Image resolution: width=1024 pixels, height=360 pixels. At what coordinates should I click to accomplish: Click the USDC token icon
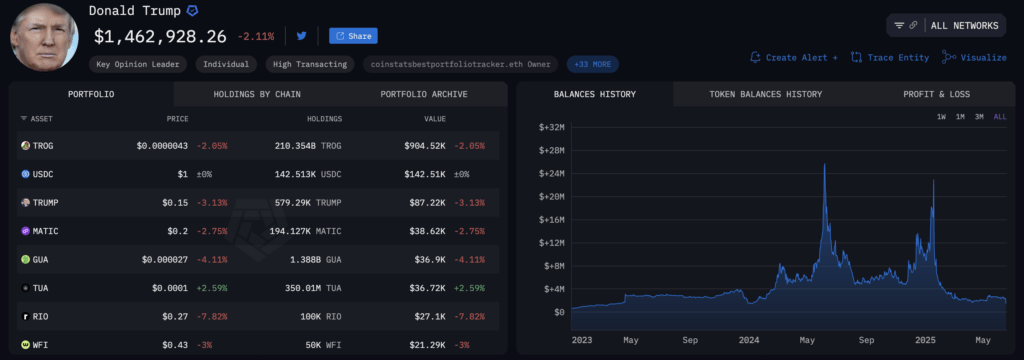pyautogui.click(x=25, y=174)
